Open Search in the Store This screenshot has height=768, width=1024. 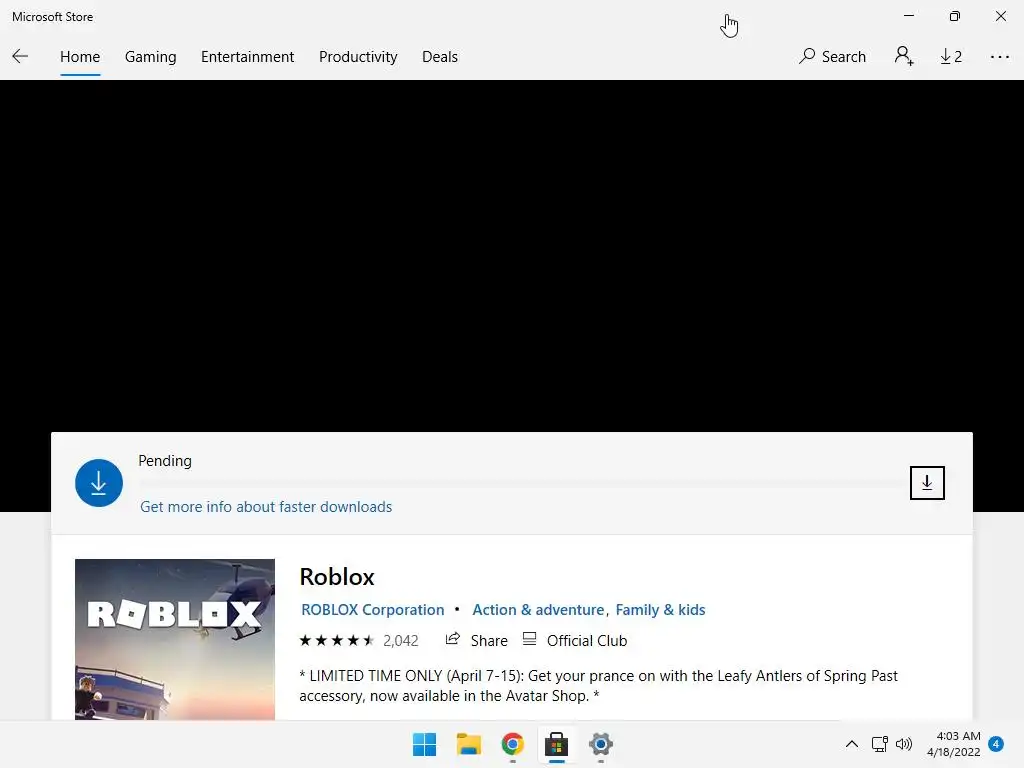[x=832, y=57]
